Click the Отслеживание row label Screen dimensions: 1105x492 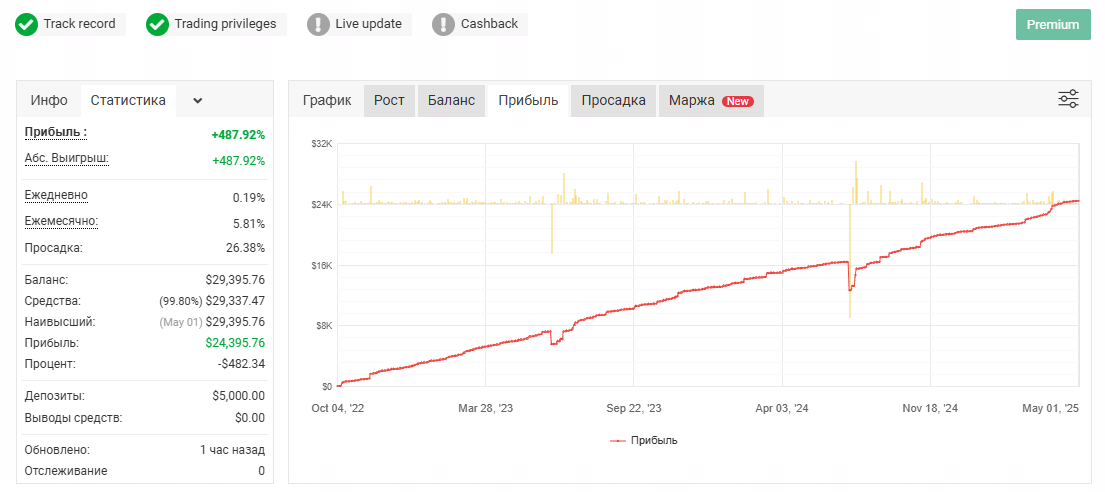point(66,471)
